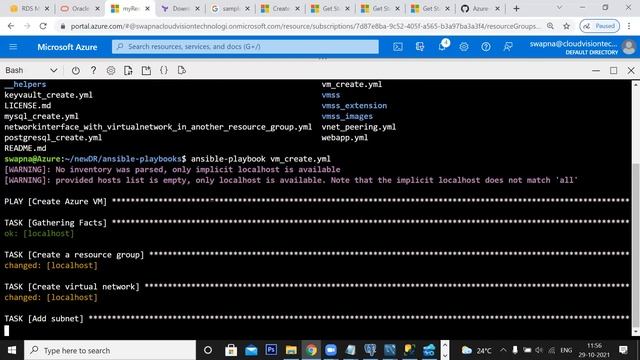This screenshot has height=360, width=640.
Task: Open ENG language indicator
Action: pos(566,350)
